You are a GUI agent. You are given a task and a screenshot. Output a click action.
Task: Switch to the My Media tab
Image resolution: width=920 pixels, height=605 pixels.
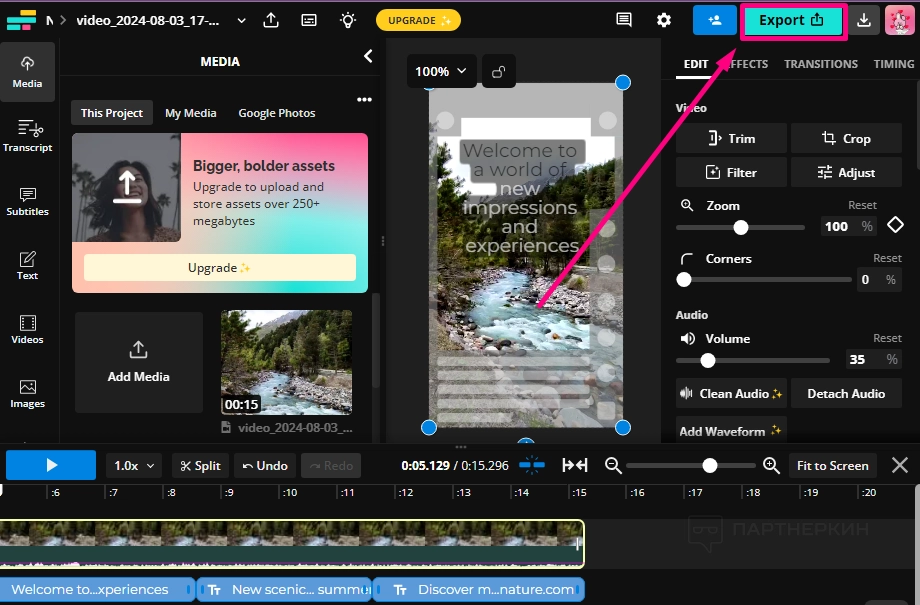[x=190, y=113]
